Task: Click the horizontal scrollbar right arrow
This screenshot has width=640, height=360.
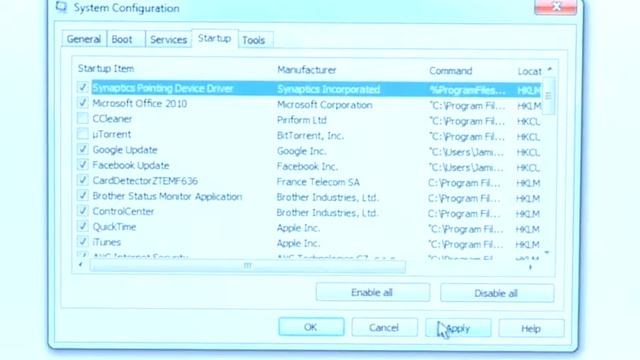Action: click(x=530, y=267)
